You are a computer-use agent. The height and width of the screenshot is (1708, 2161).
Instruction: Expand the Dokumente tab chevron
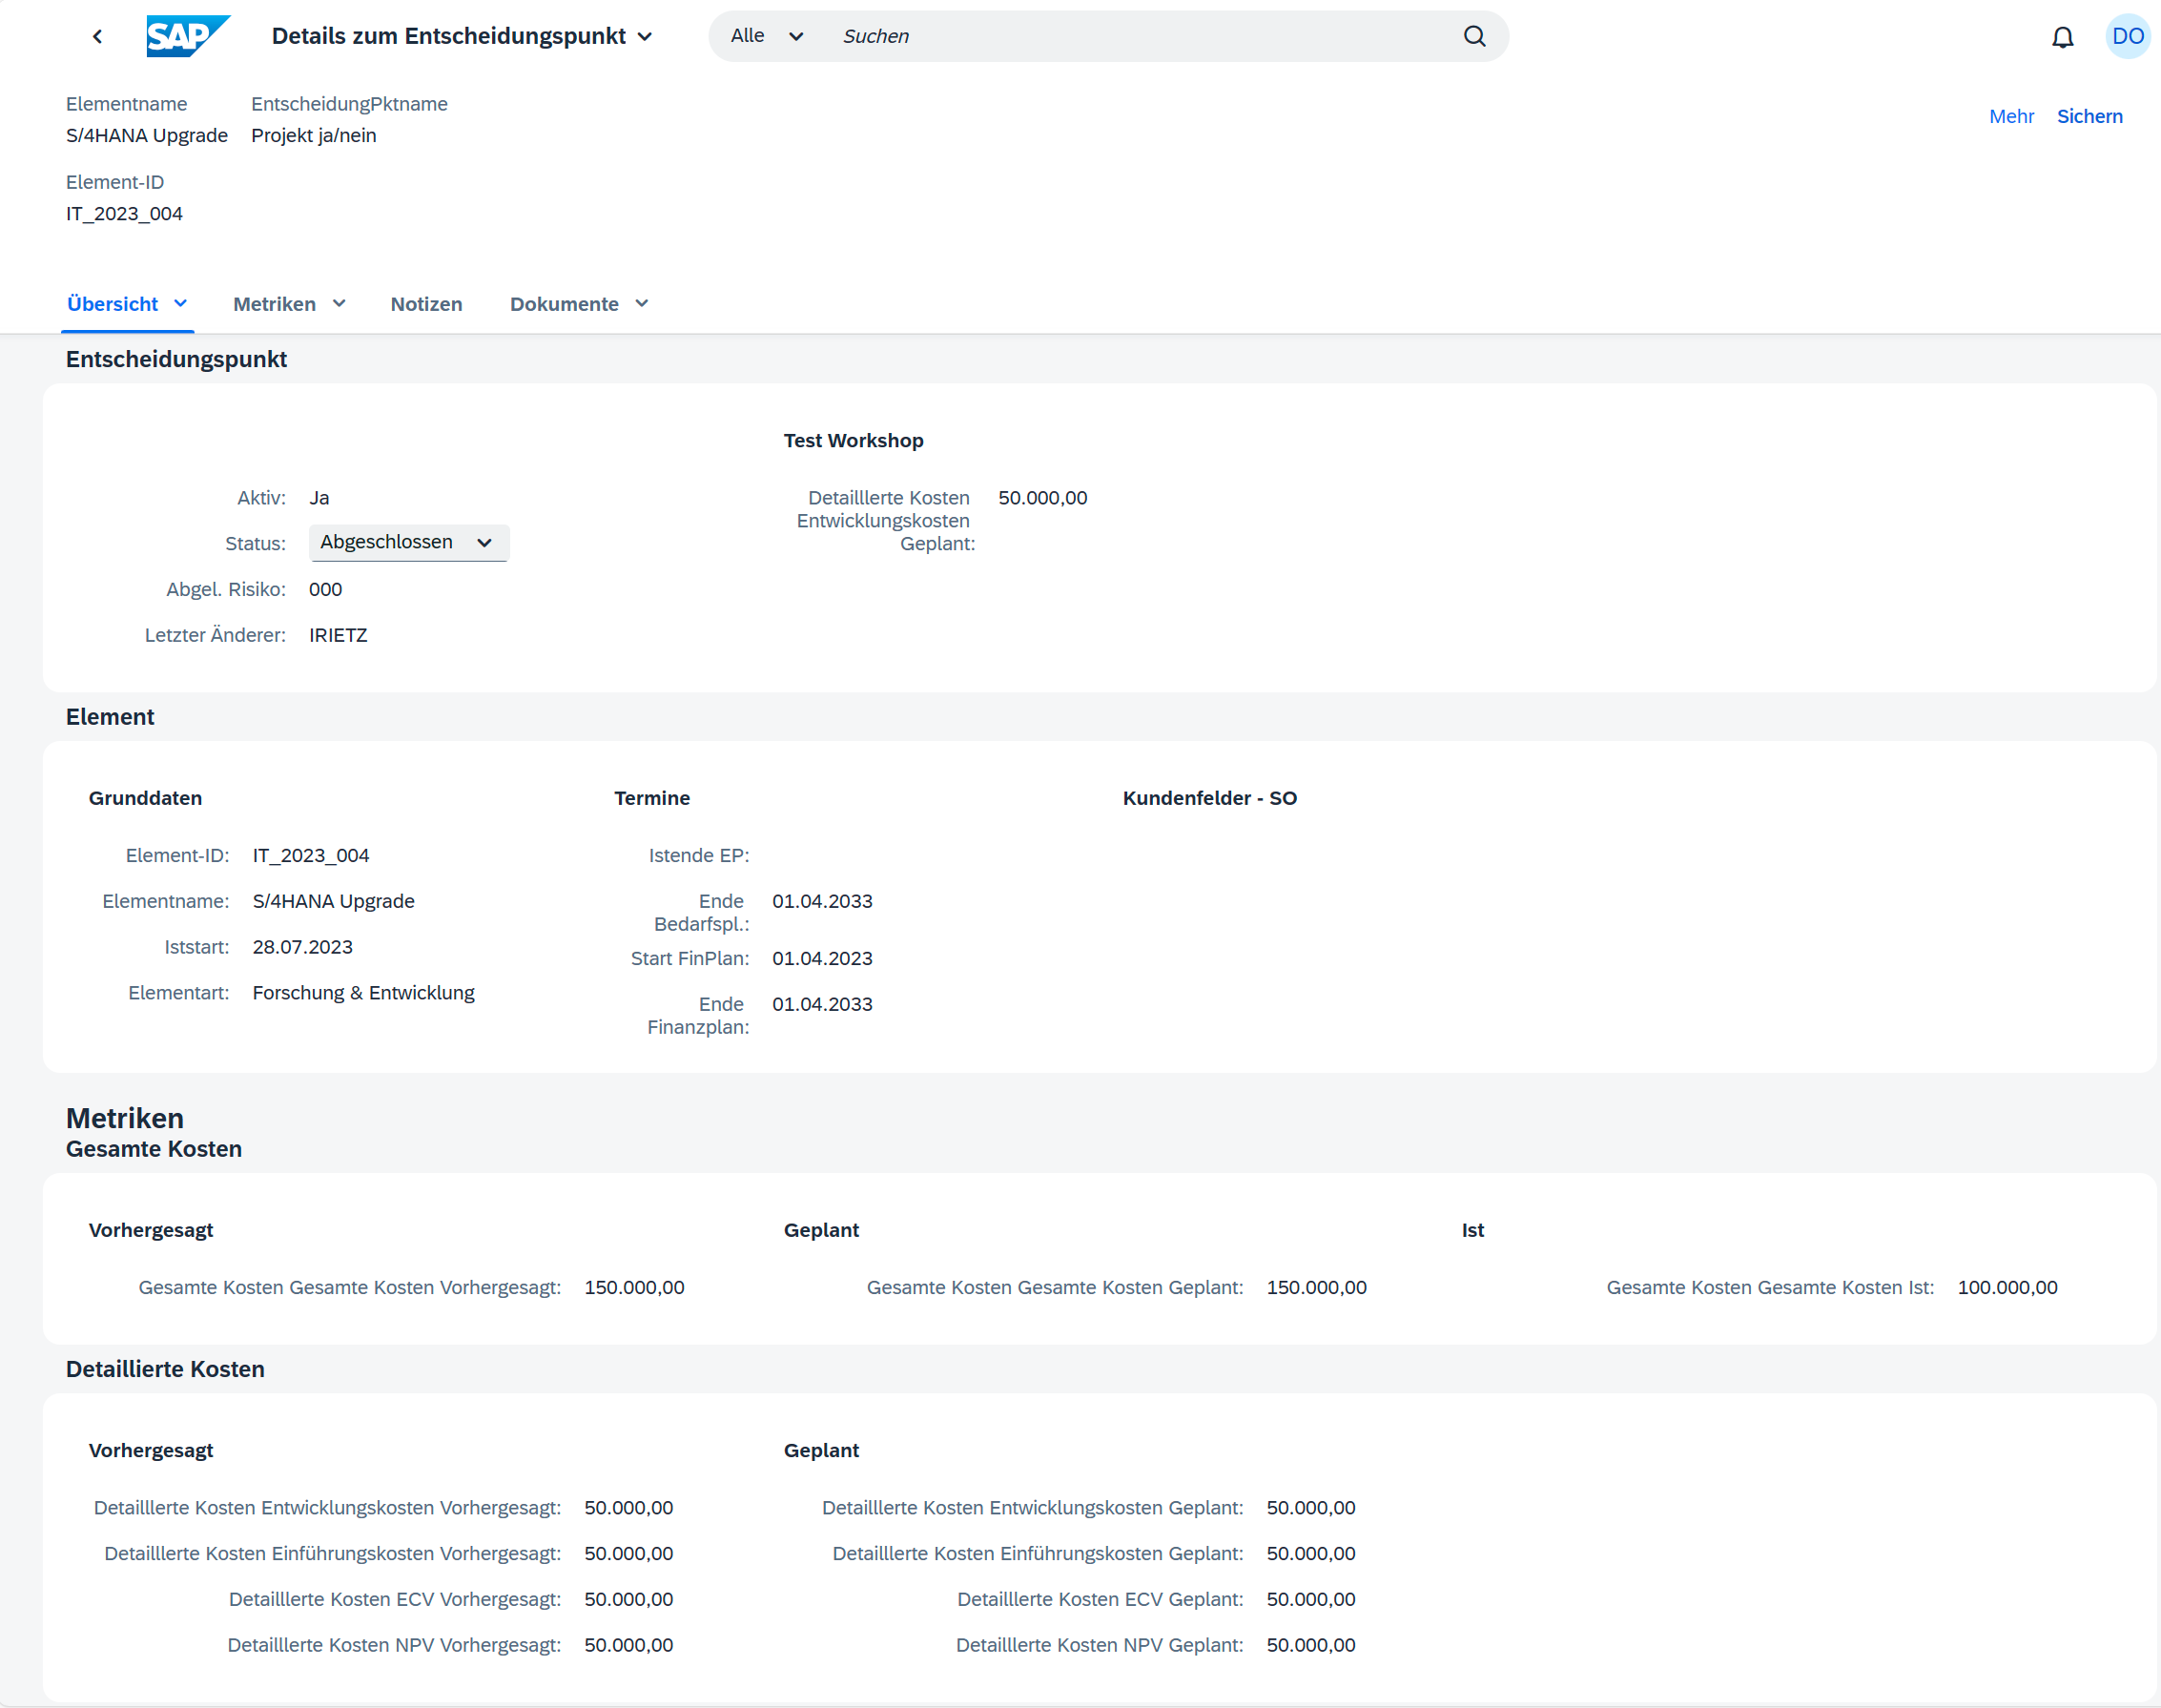642,303
